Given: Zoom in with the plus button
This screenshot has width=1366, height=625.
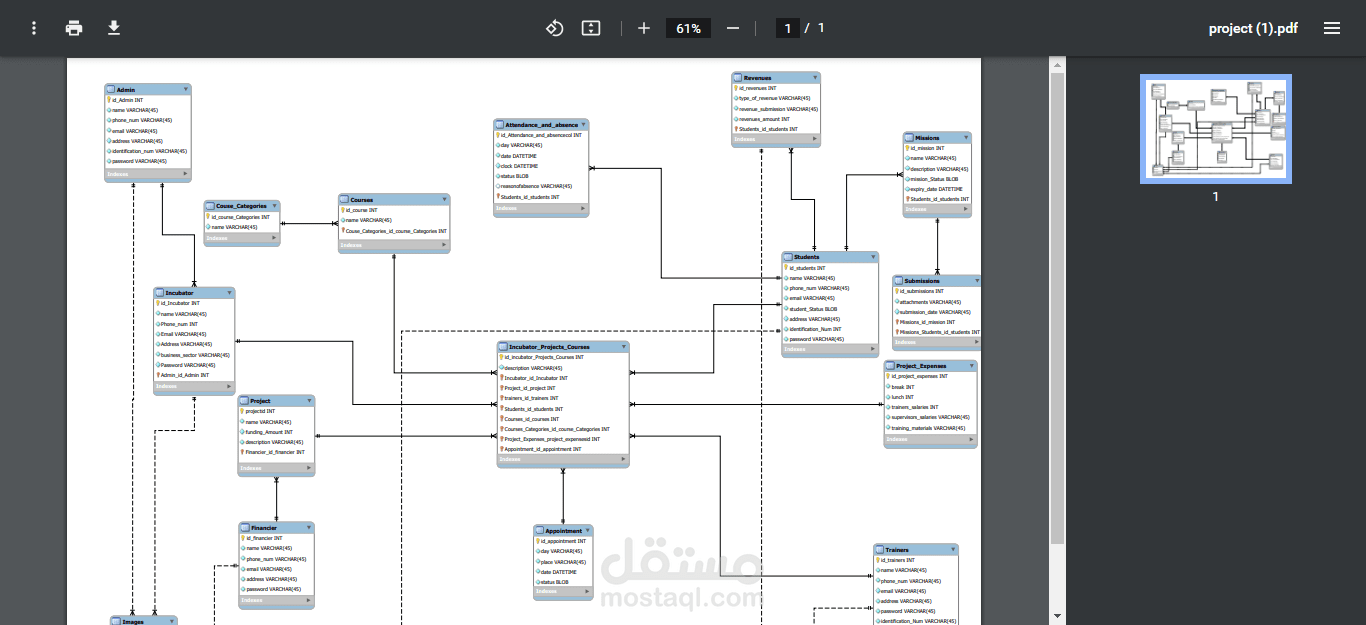Looking at the screenshot, I should [x=644, y=28].
